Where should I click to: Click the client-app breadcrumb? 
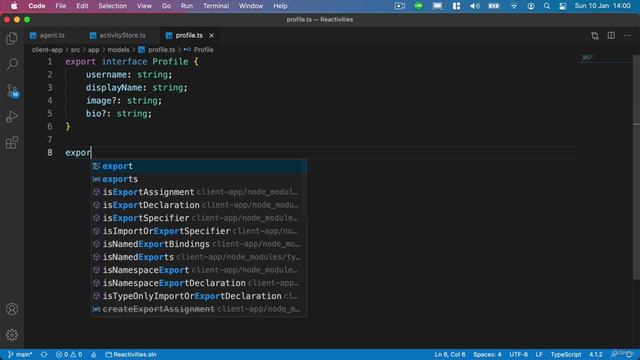pyautogui.click(x=47, y=50)
